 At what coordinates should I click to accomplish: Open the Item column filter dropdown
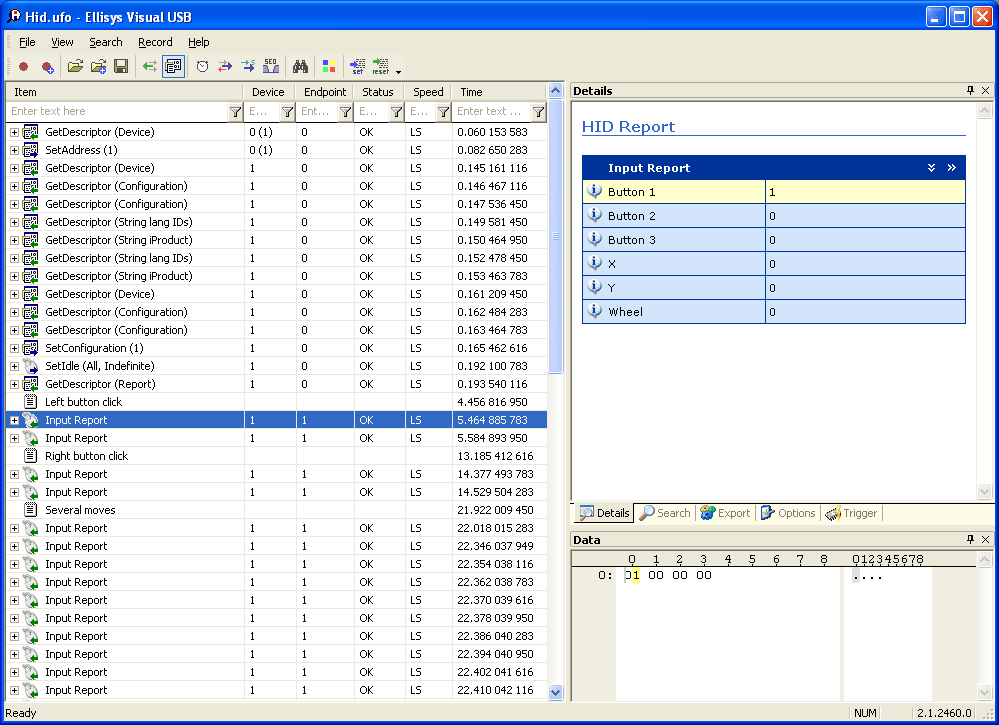tap(235, 112)
